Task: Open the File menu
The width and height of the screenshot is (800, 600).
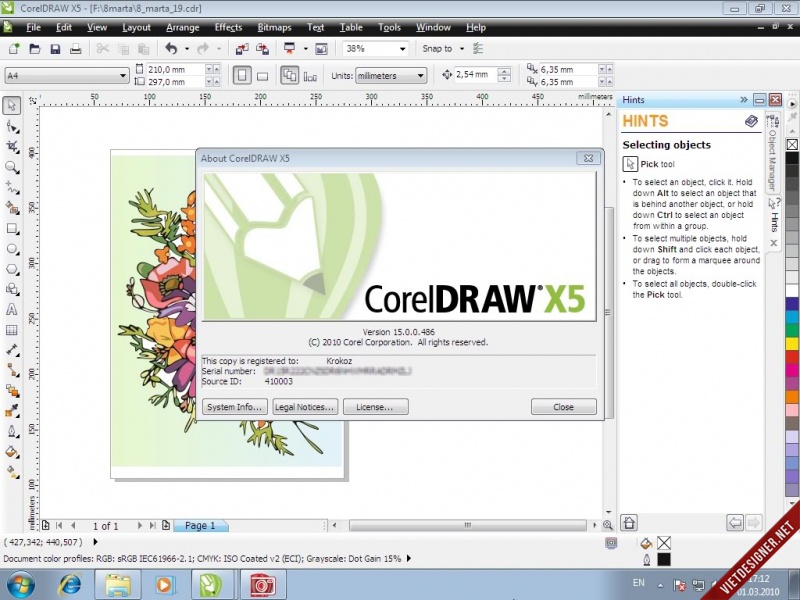Action: point(33,28)
